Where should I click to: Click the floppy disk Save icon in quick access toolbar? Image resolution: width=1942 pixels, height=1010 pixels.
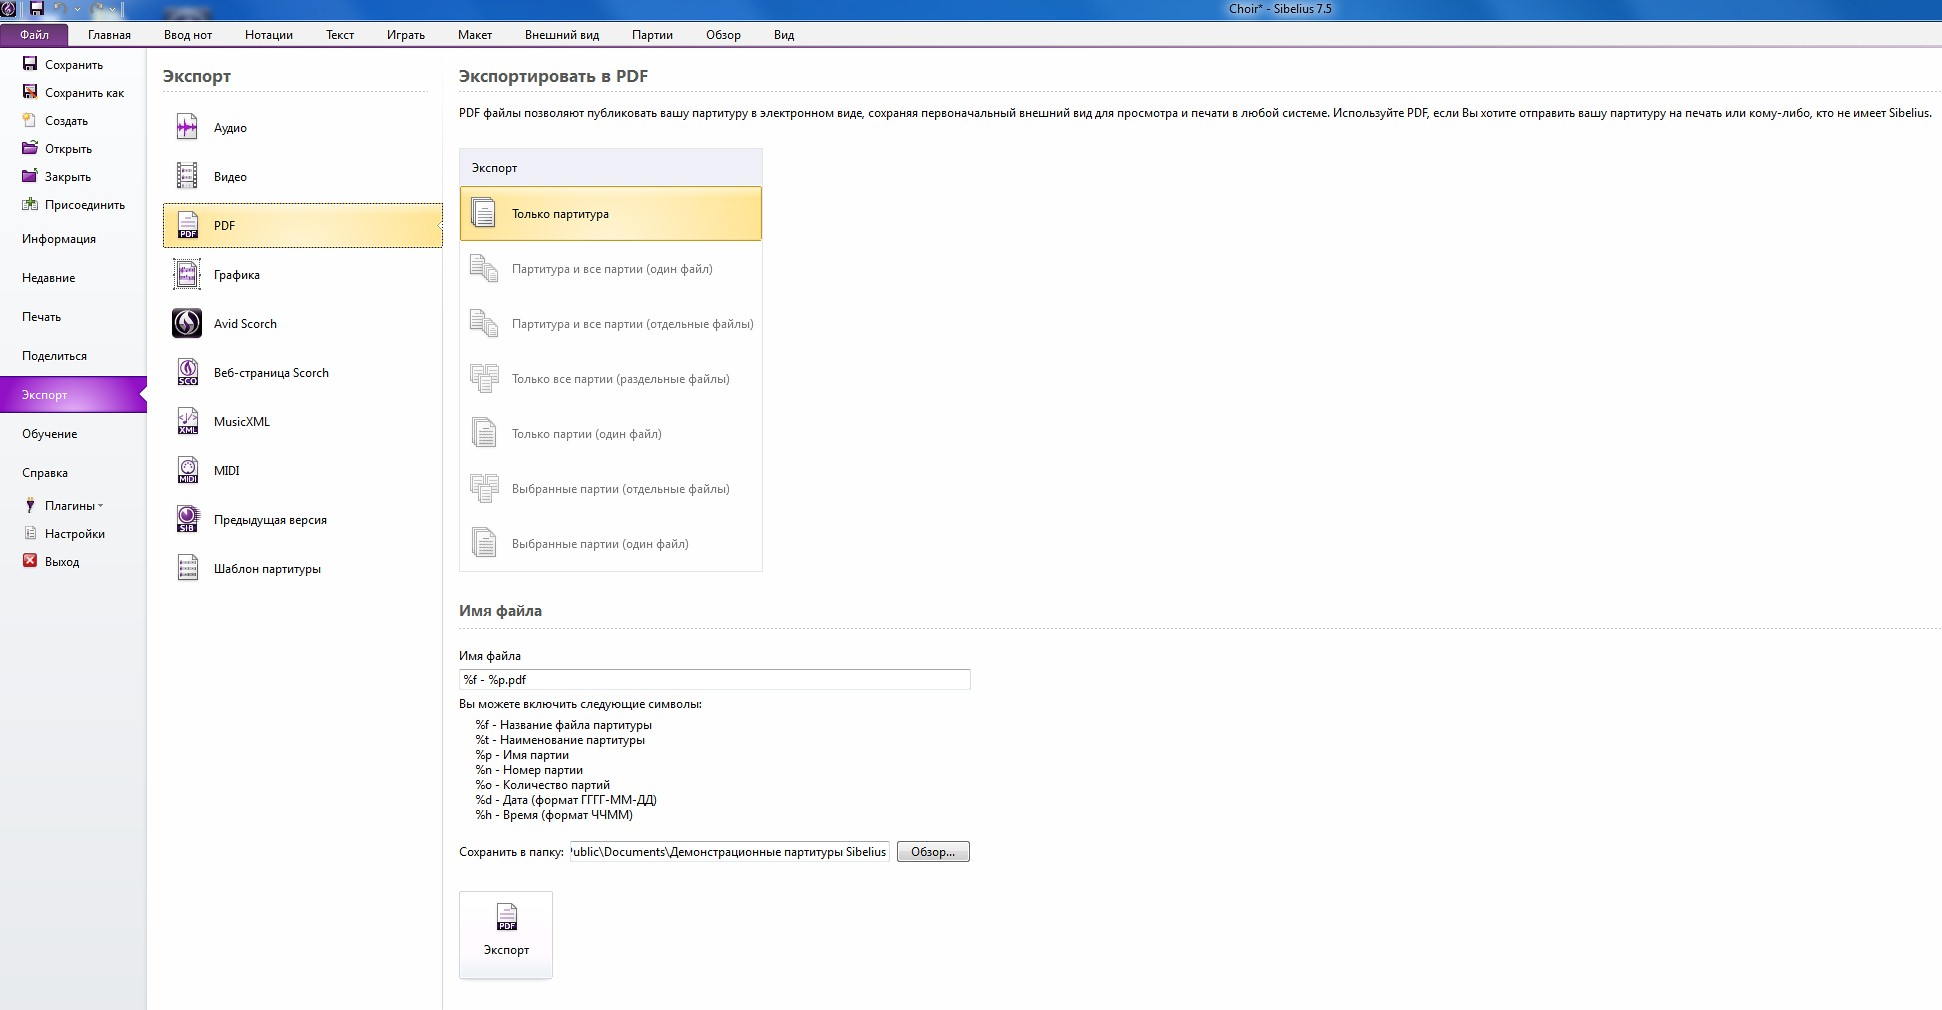(x=37, y=9)
